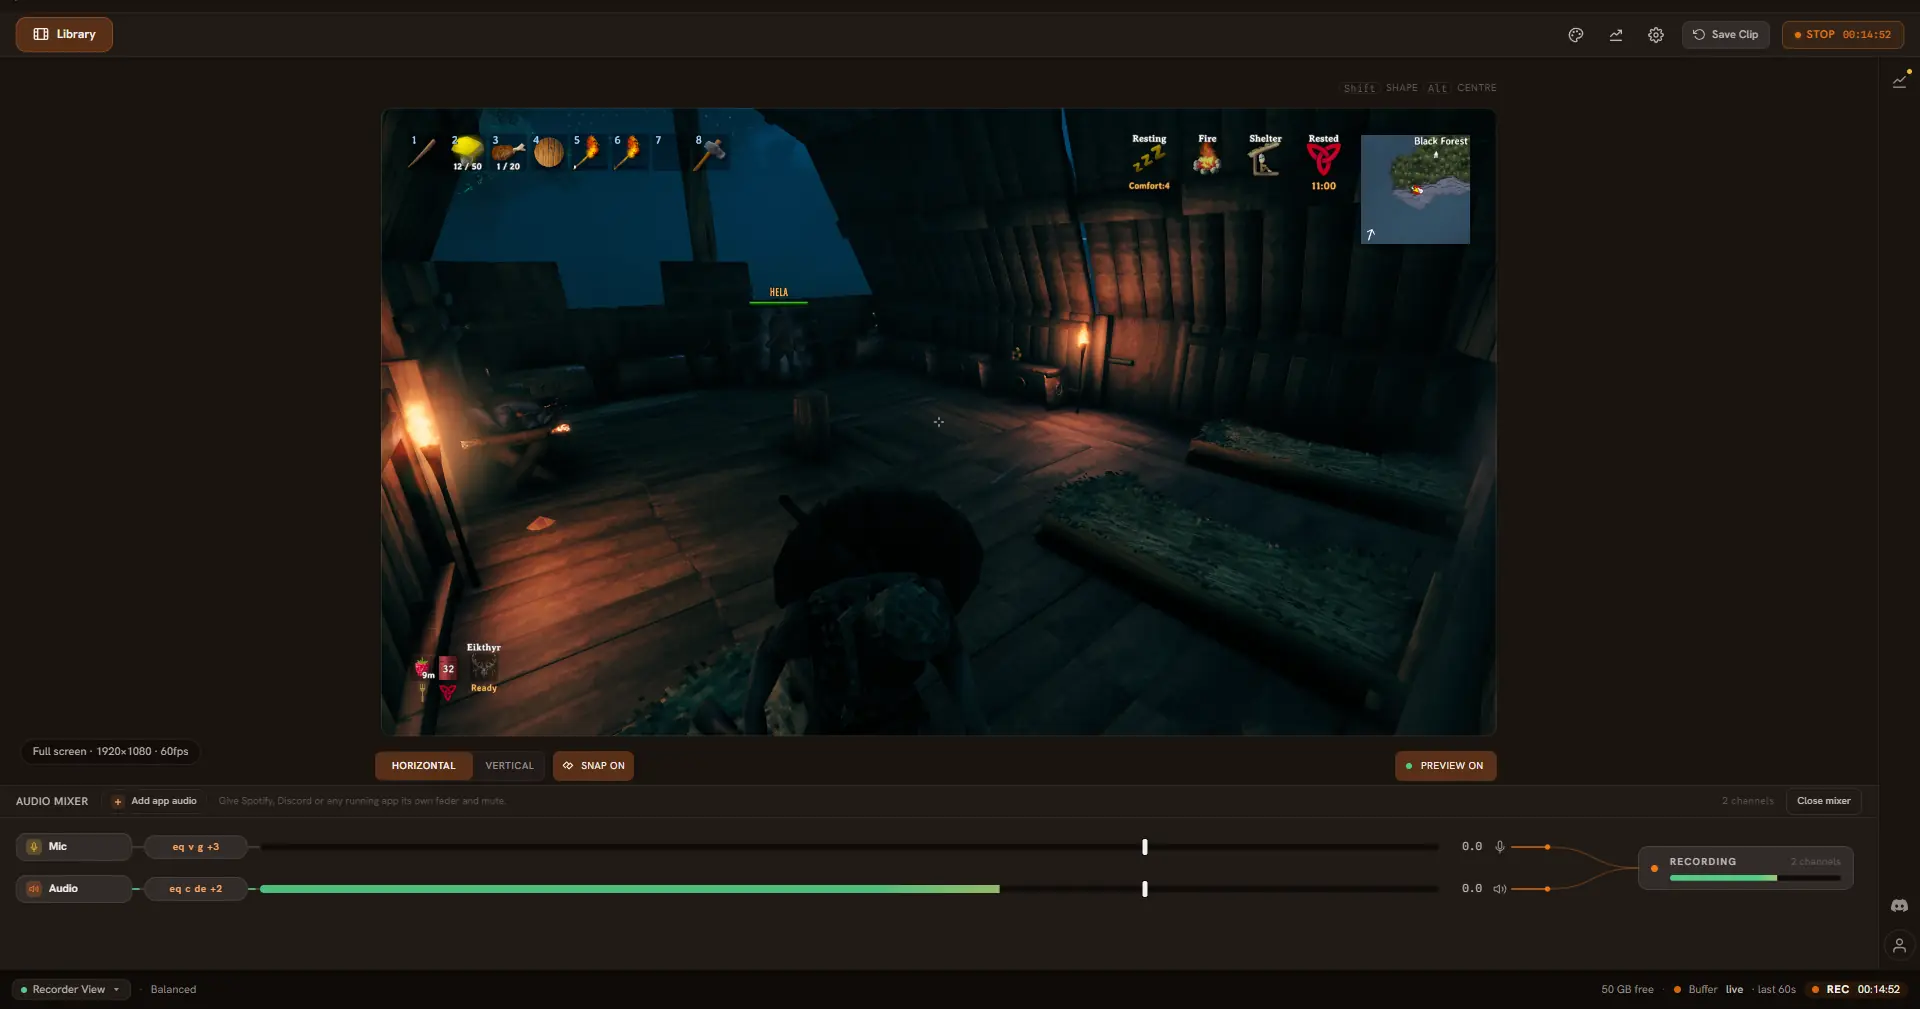This screenshot has height=1009, width=1920.
Task: Toggle SNAP ON for the canvas
Action: click(593, 766)
